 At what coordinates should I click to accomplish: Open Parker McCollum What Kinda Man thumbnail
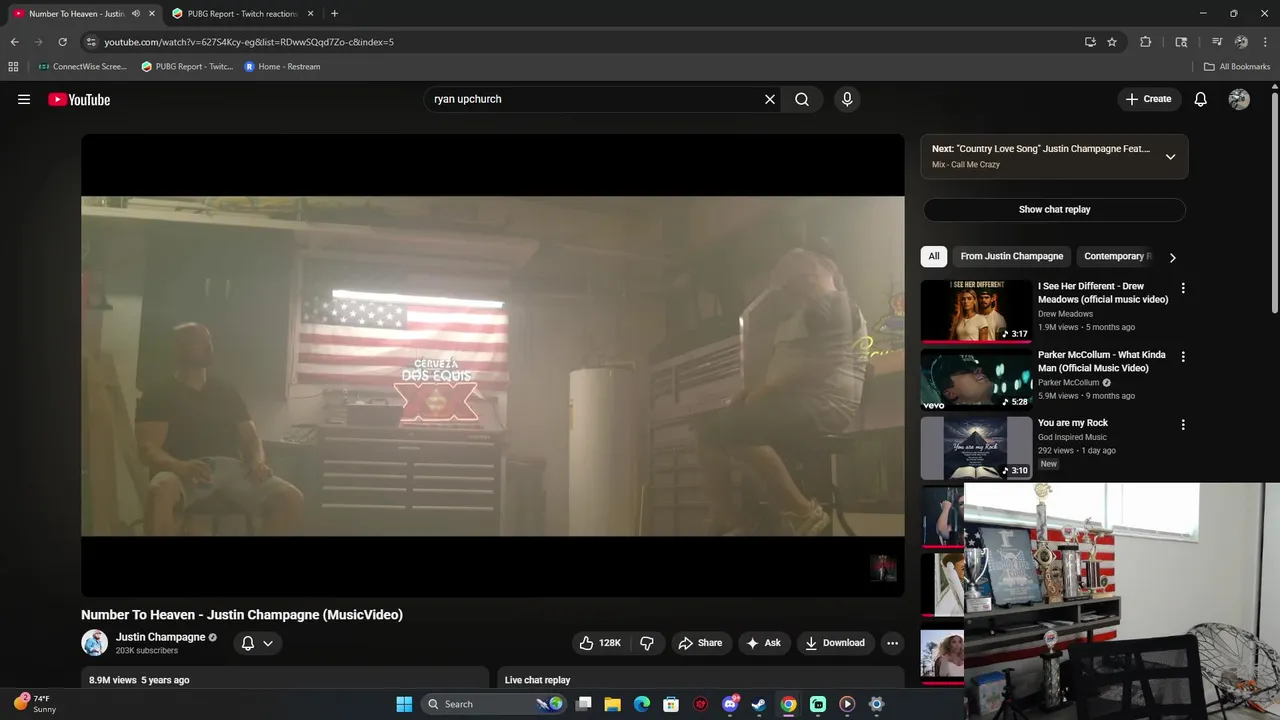[x=976, y=380]
